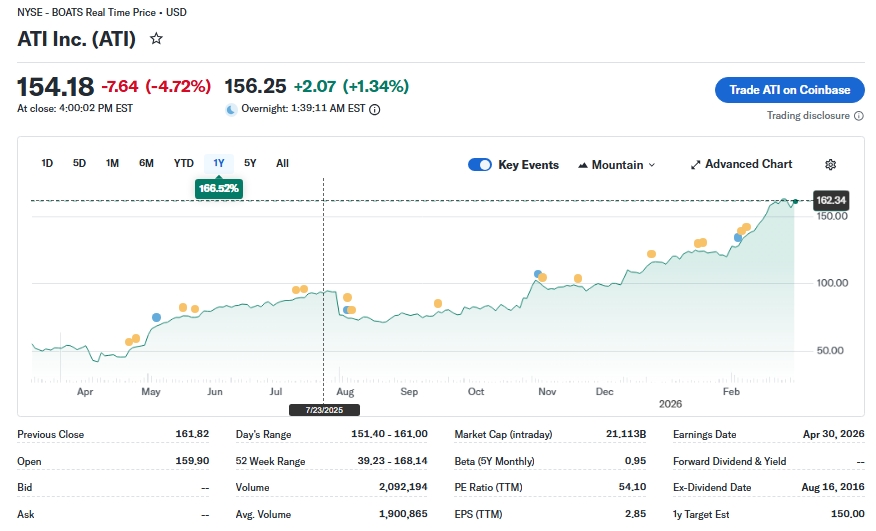
Task: Open the Advanced Chart link
Action: tap(741, 164)
